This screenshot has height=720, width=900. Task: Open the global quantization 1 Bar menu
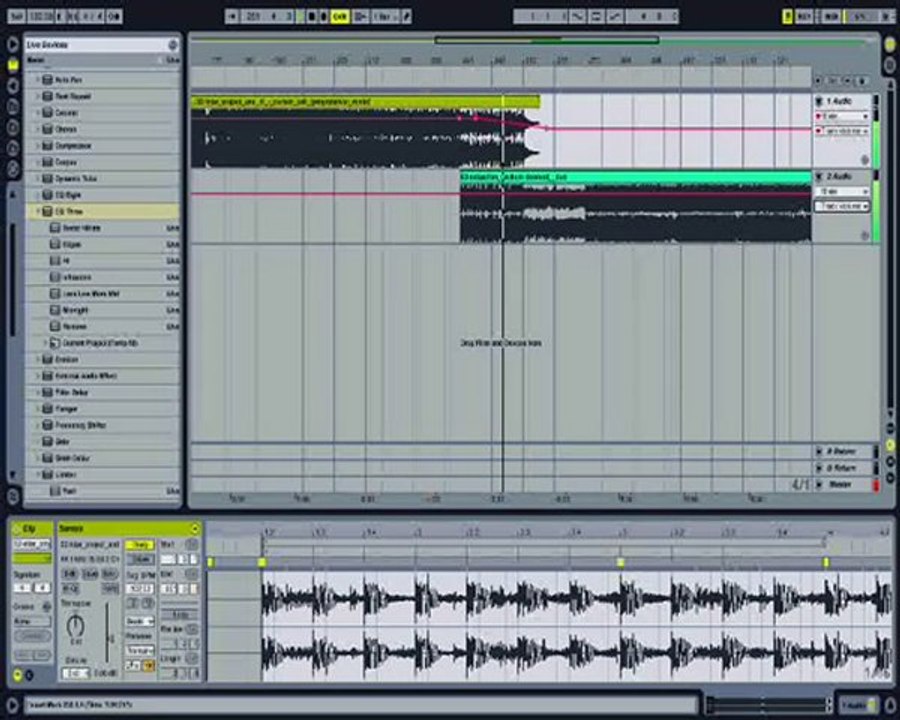pos(385,17)
